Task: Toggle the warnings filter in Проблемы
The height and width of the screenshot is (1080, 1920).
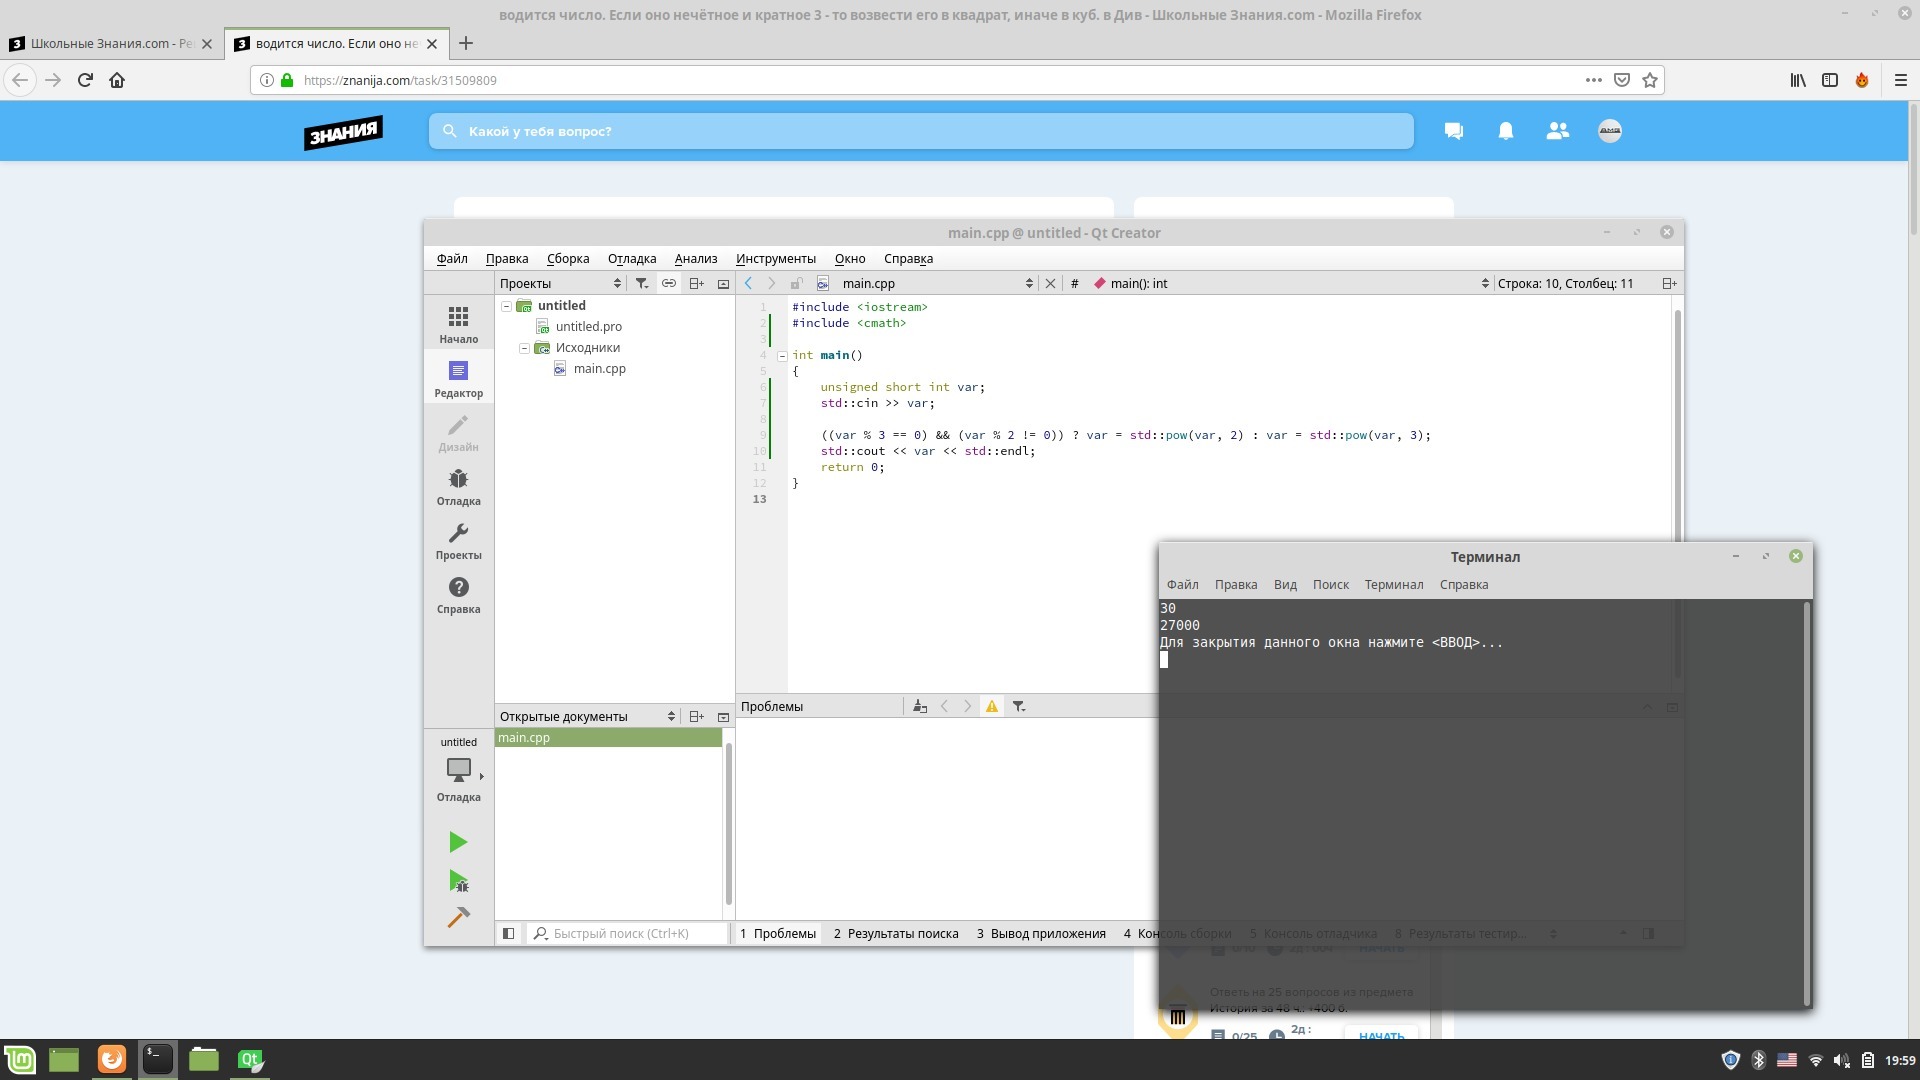Action: [991, 706]
